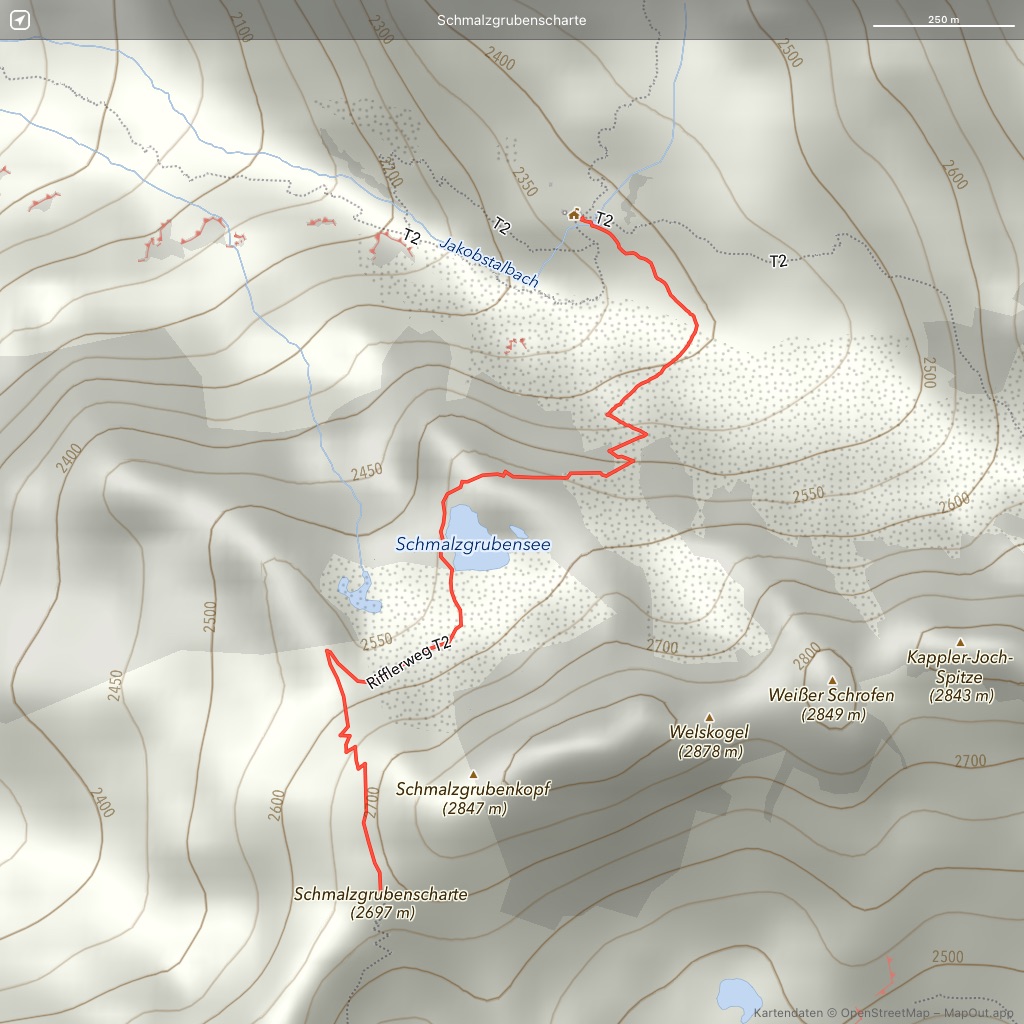1024x1024 pixels.
Task: Select the Schmalzgrubensee text label
Action: tap(473, 545)
